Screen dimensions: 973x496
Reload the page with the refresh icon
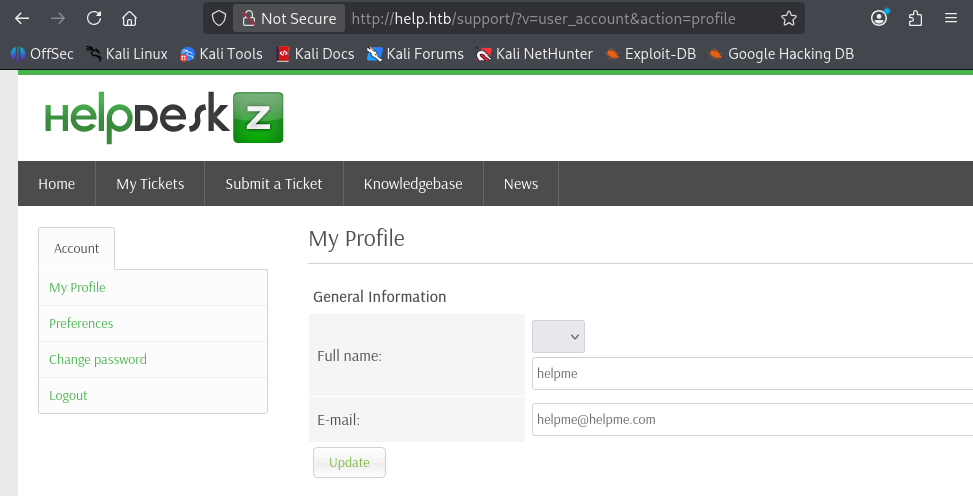93,18
